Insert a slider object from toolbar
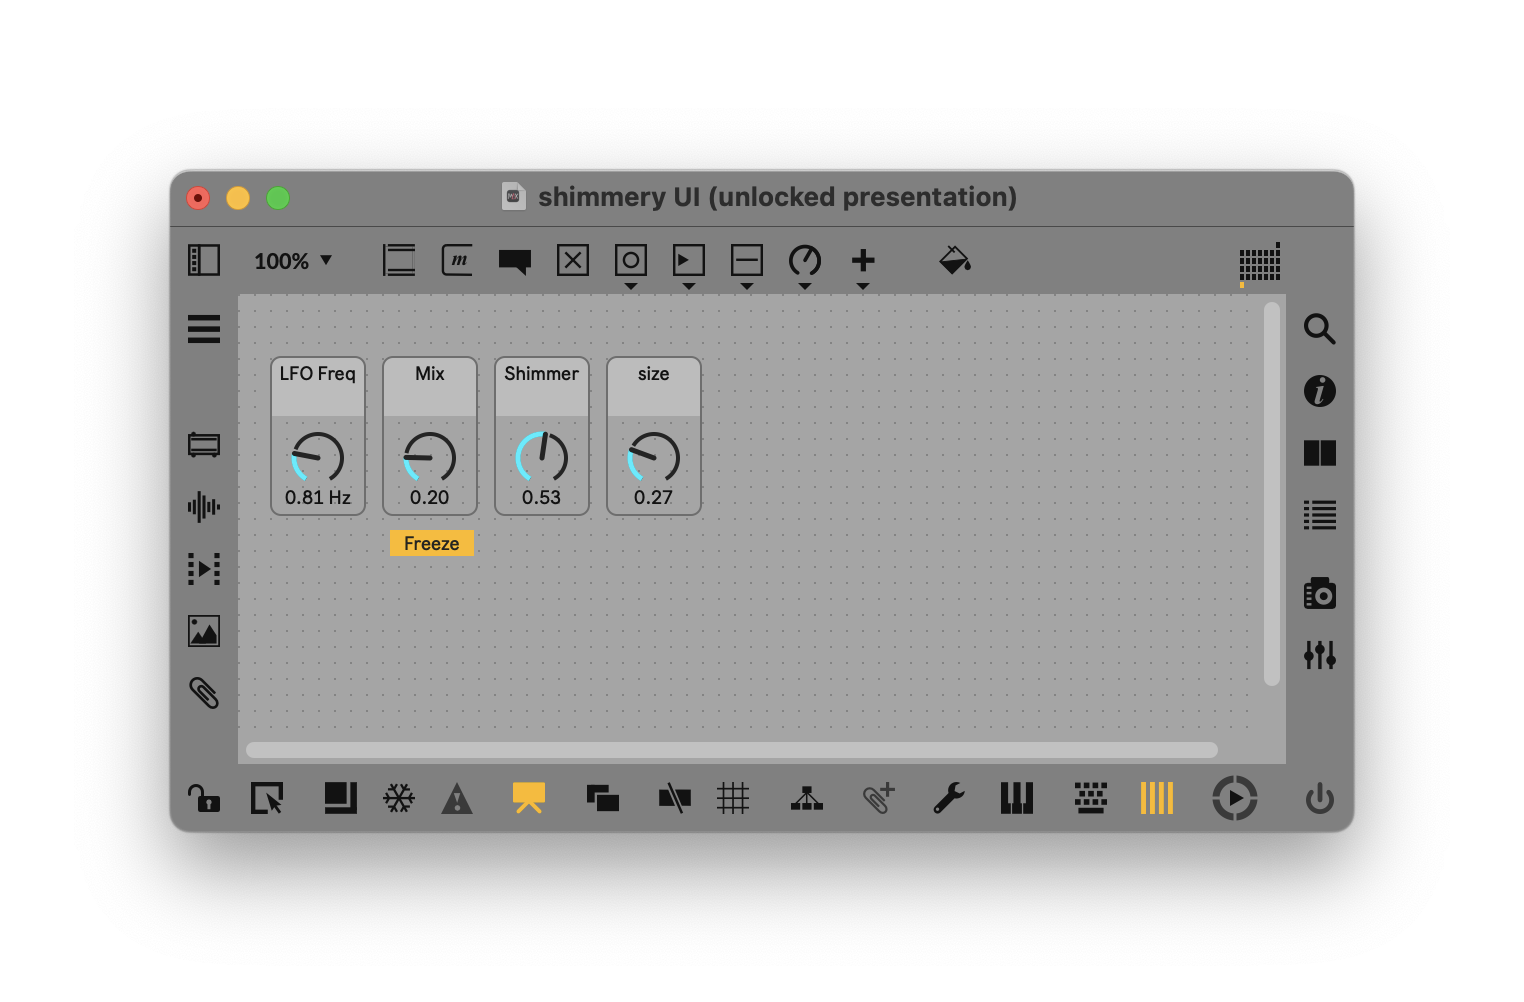 pos(747,261)
